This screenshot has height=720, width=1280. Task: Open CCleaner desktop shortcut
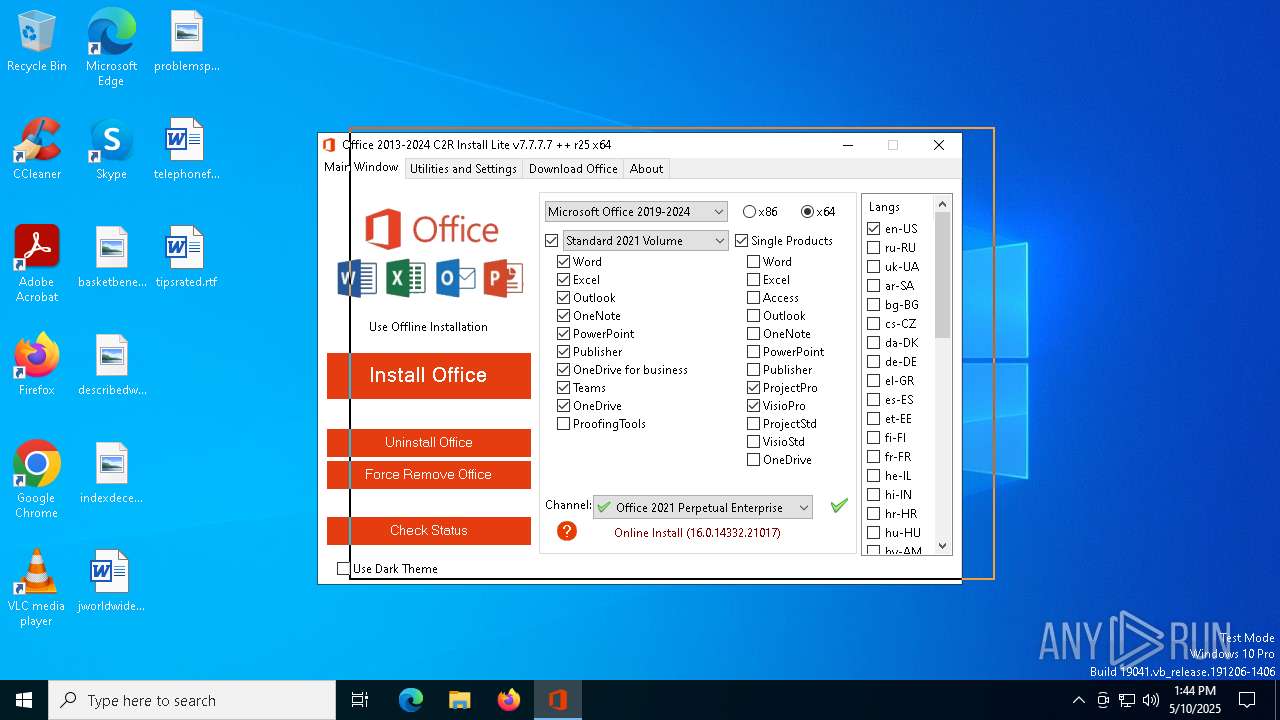(x=37, y=149)
